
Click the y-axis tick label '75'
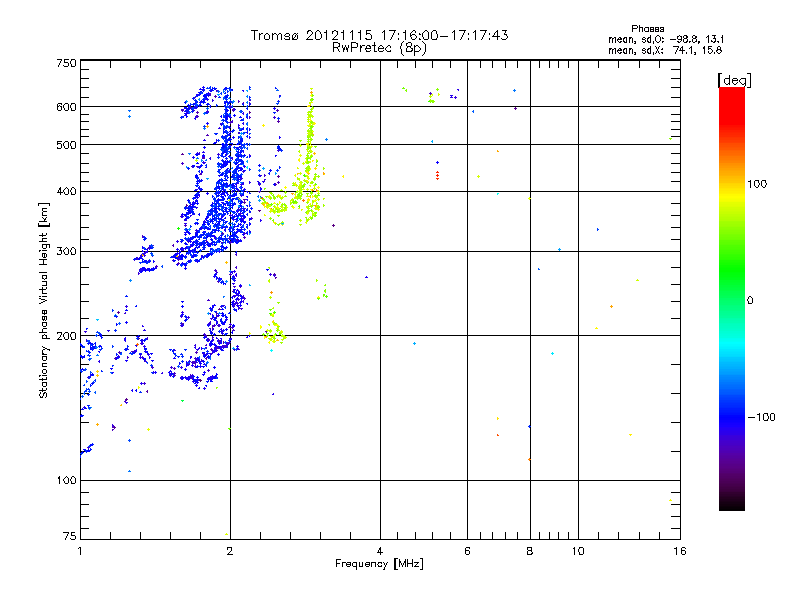point(70,536)
